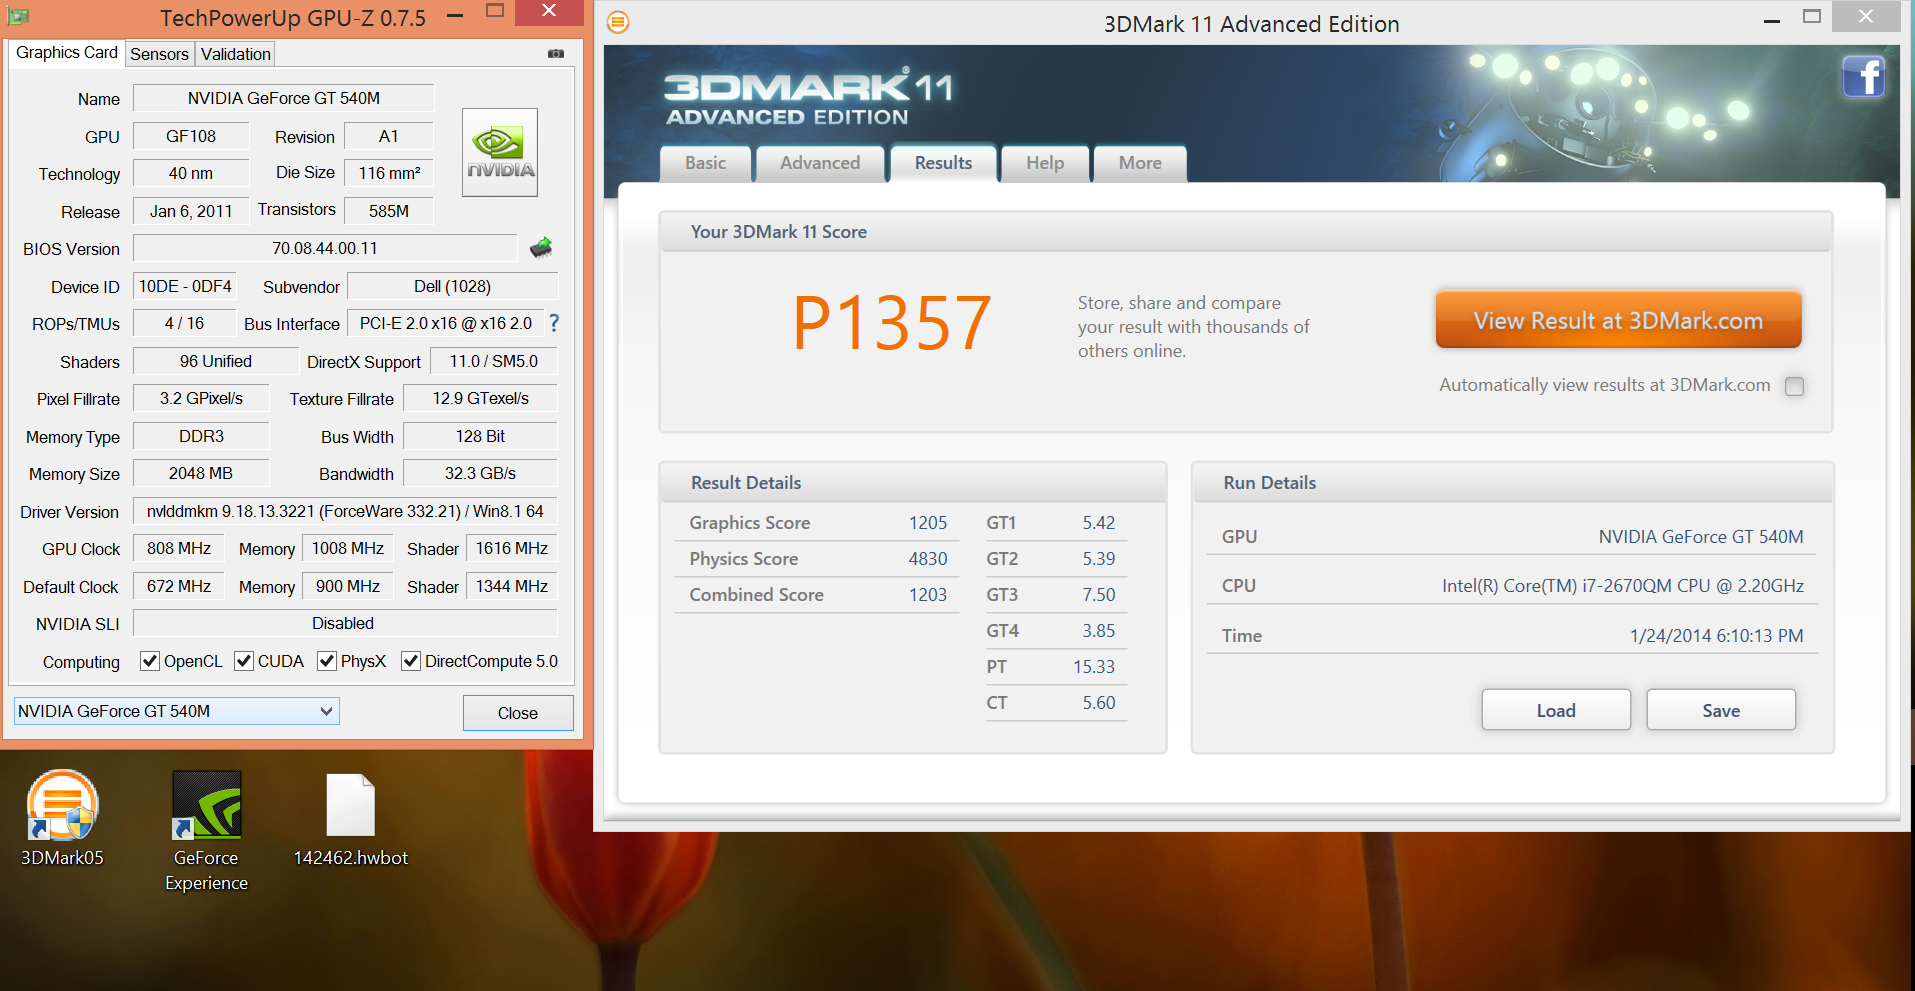Click the NVIDIA logo in GPU-Z
The width and height of the screenshot is (1915, 991).
tap(500, 152)
